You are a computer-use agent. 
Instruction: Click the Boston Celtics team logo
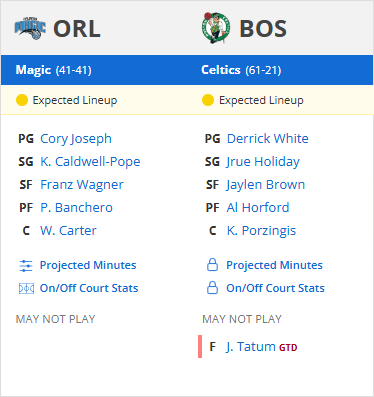[x=216, y=28]
